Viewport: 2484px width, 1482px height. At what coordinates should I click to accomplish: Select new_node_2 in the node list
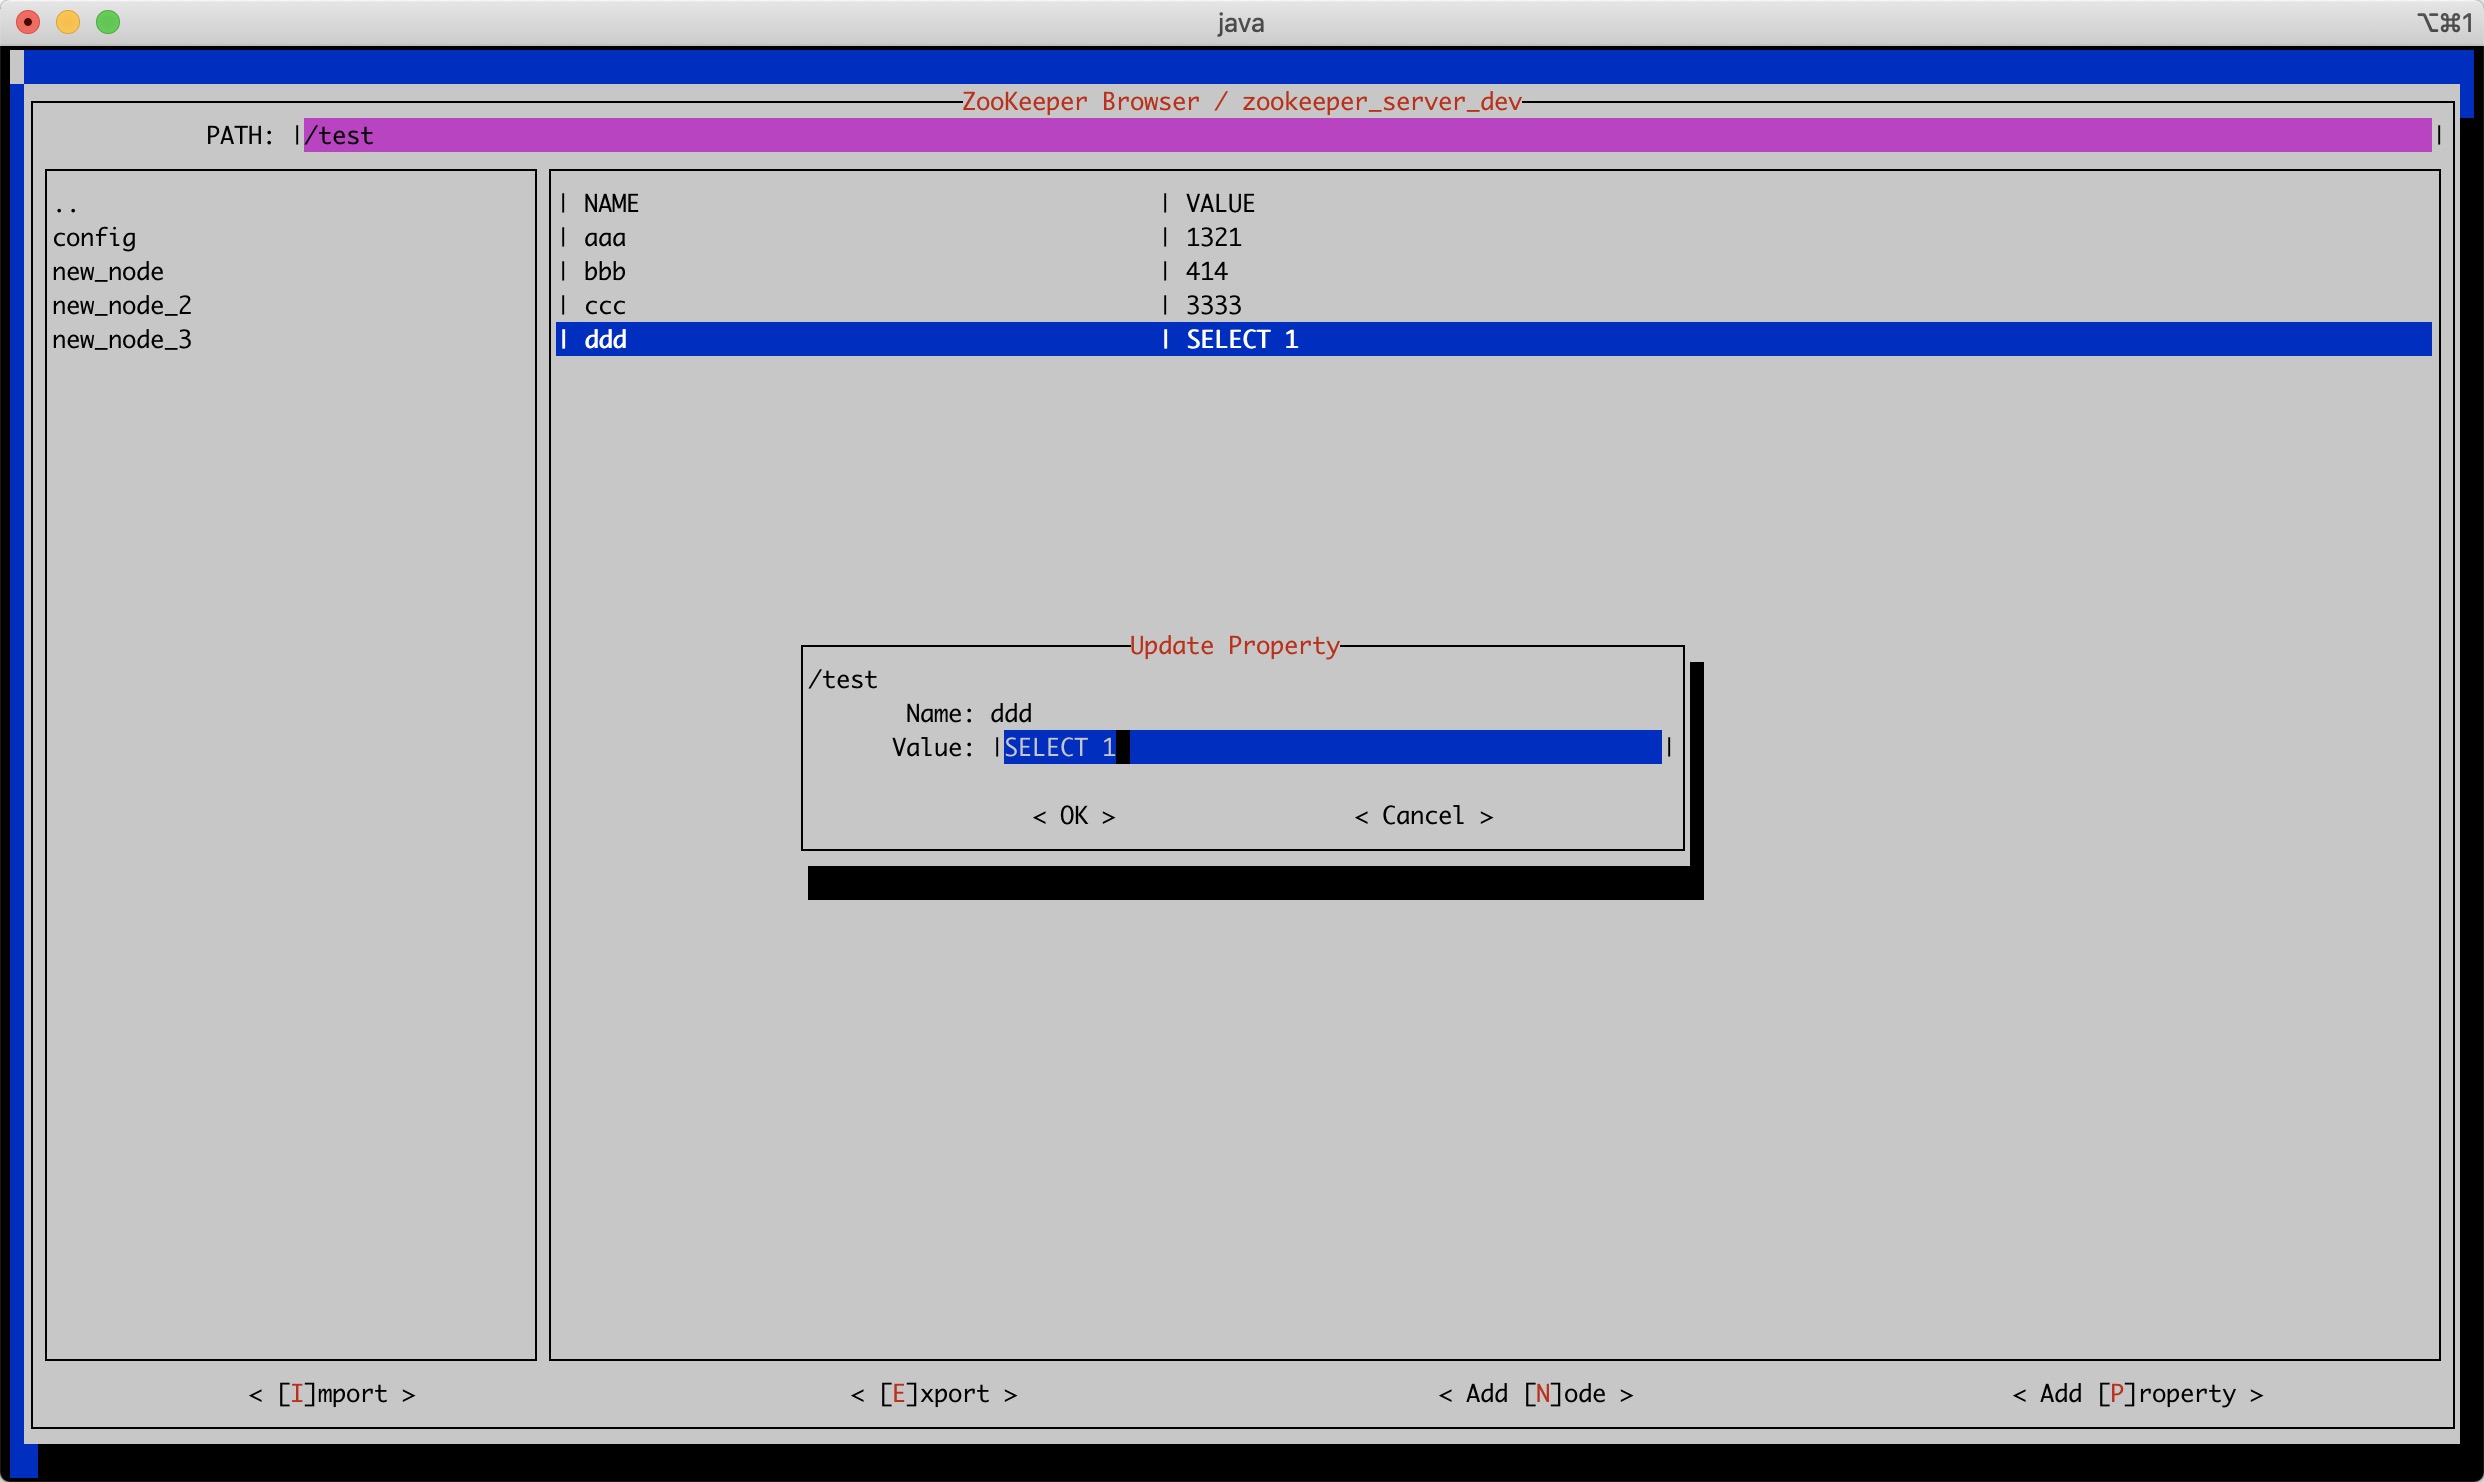pyautogui.click(x=122, y=306)
